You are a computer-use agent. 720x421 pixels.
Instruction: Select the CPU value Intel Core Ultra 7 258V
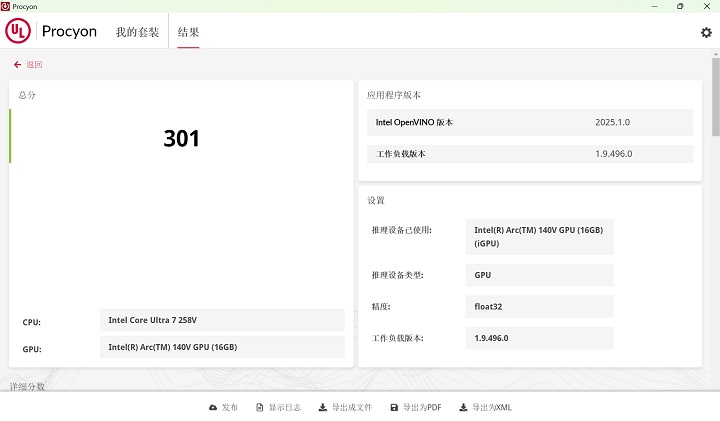(x=222, y=320)
